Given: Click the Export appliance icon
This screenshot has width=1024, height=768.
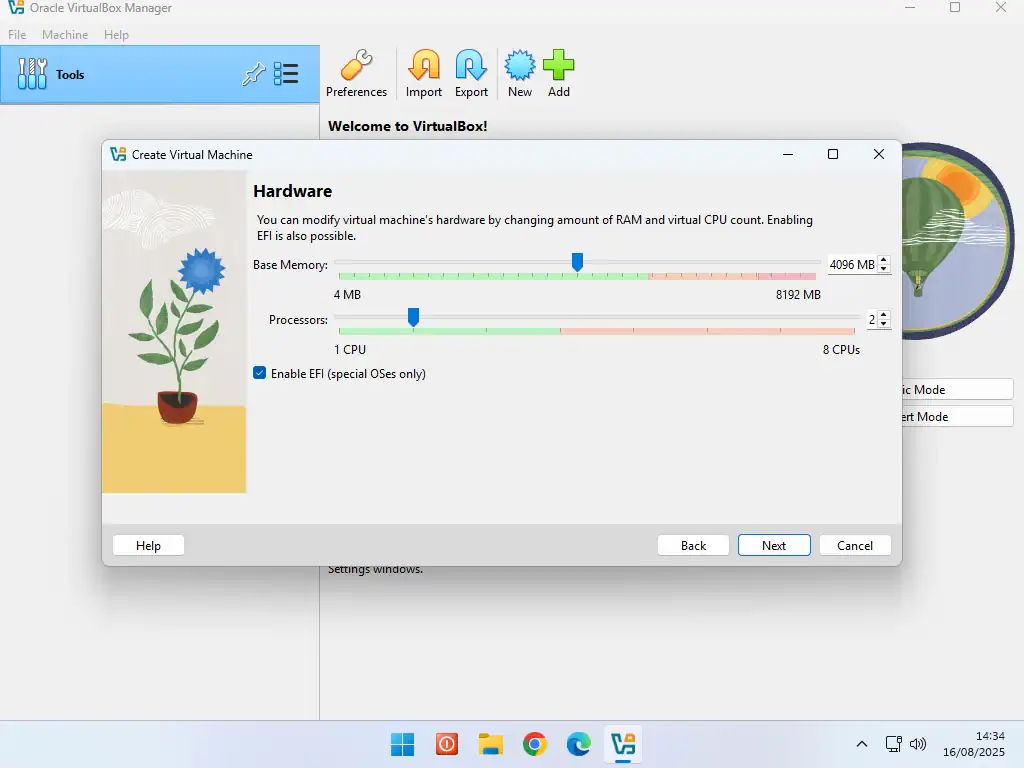Looking at the screenshot, I should pyautogui.click(x=471, y=68).
